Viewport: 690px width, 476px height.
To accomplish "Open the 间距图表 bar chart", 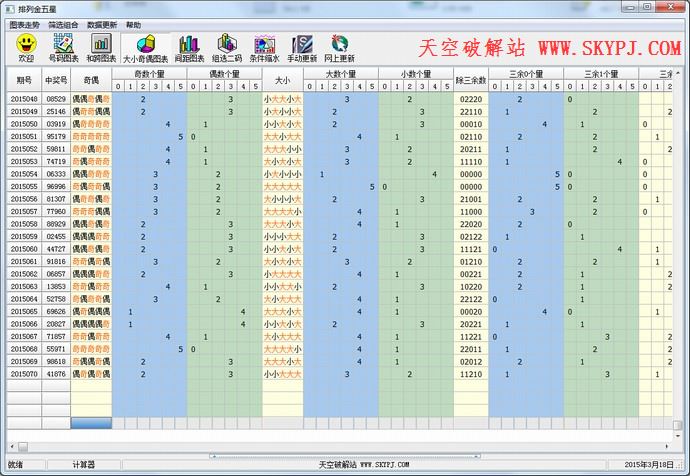I will (x=188, y=46).
